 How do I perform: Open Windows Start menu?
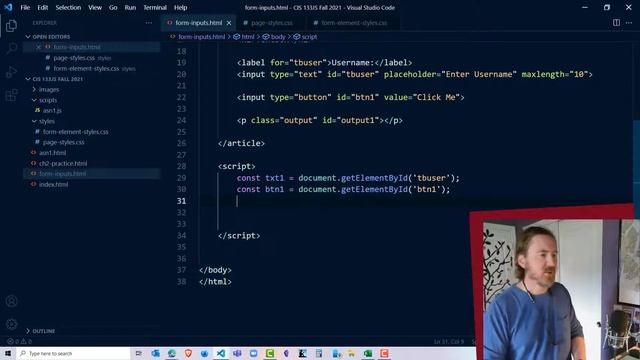click(x=8, y=353)
